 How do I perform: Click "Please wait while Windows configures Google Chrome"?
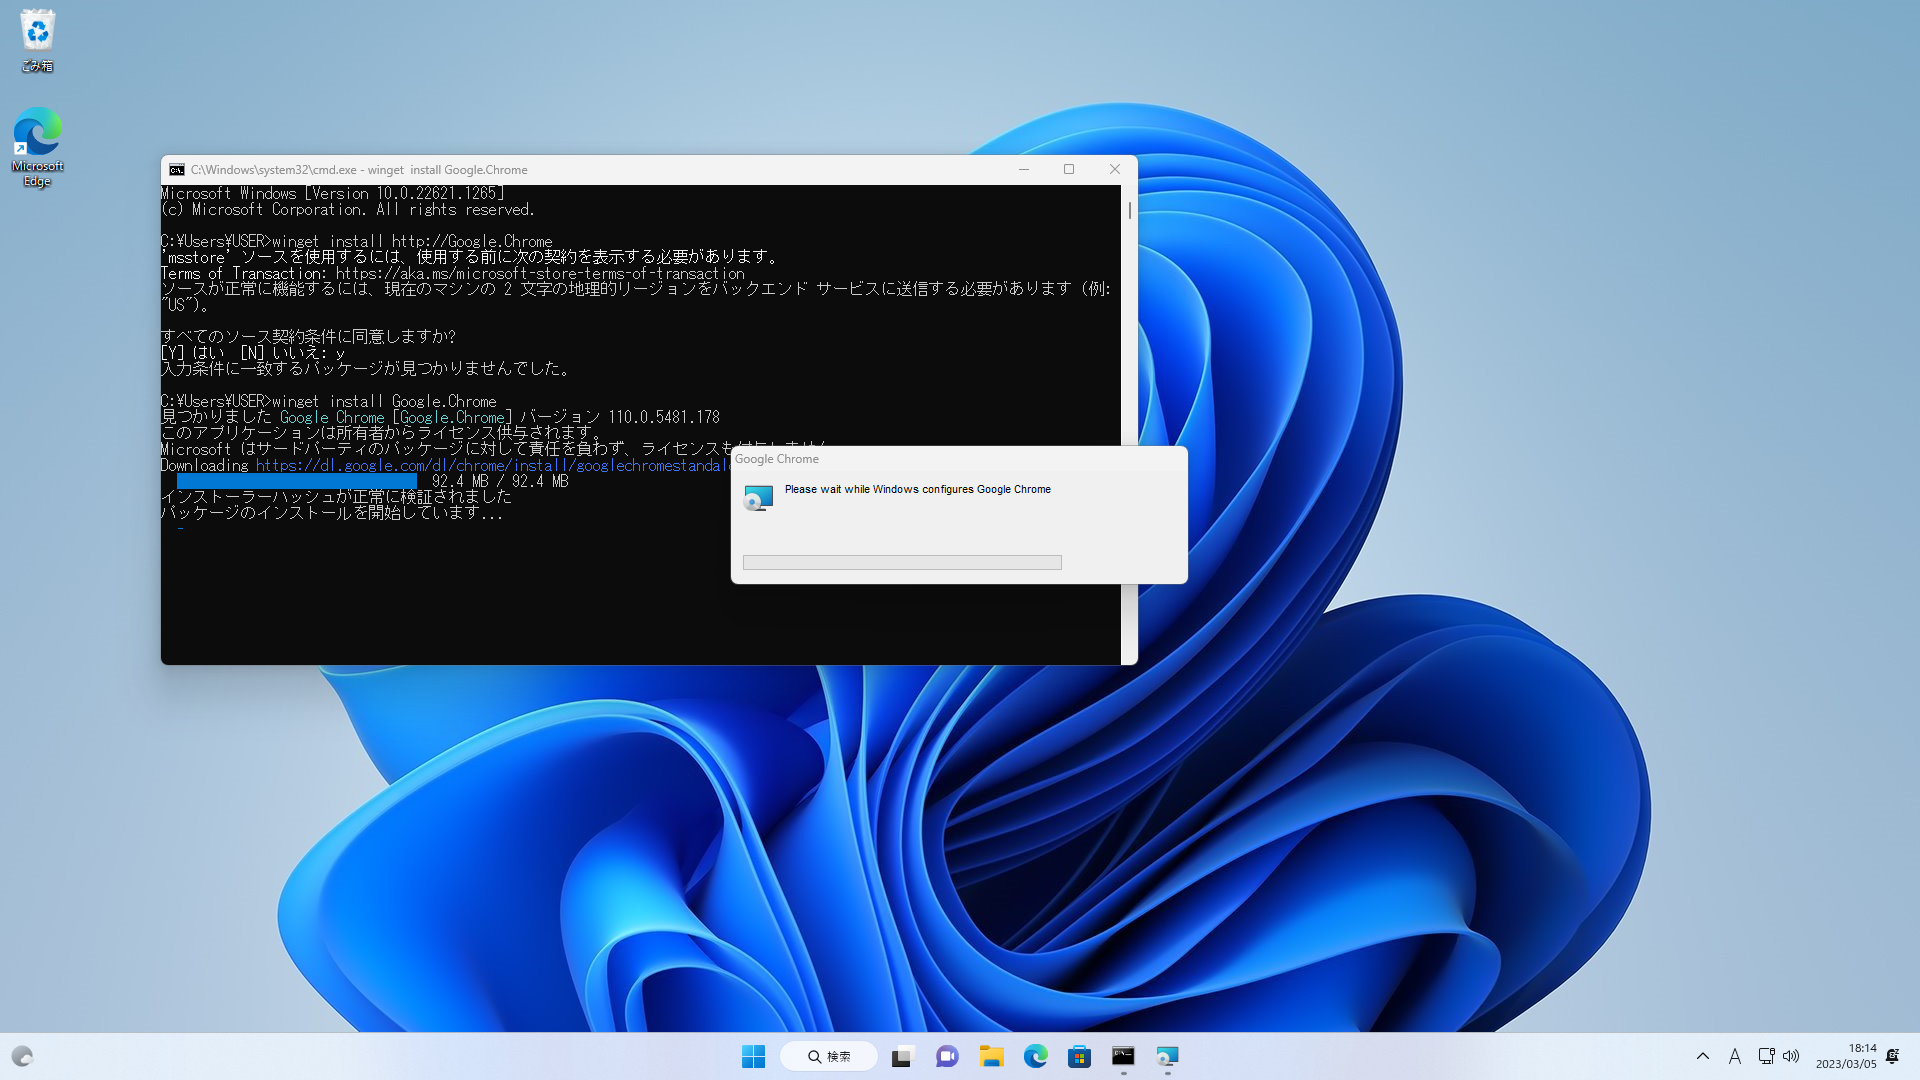pos(918,489)
